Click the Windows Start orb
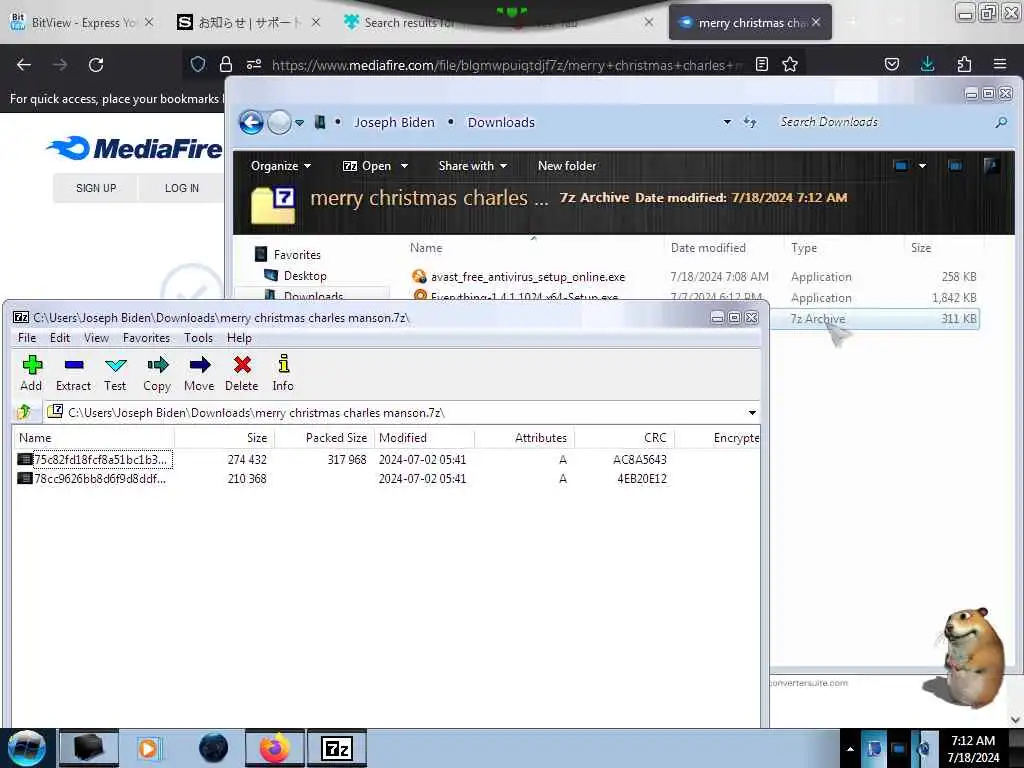 (x=27, y=748)
